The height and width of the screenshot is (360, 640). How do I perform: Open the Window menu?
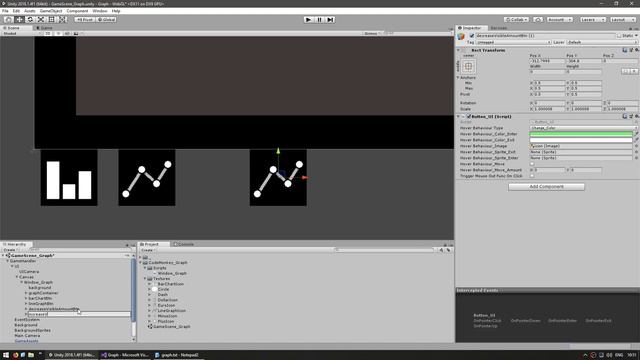coord(100,11)
